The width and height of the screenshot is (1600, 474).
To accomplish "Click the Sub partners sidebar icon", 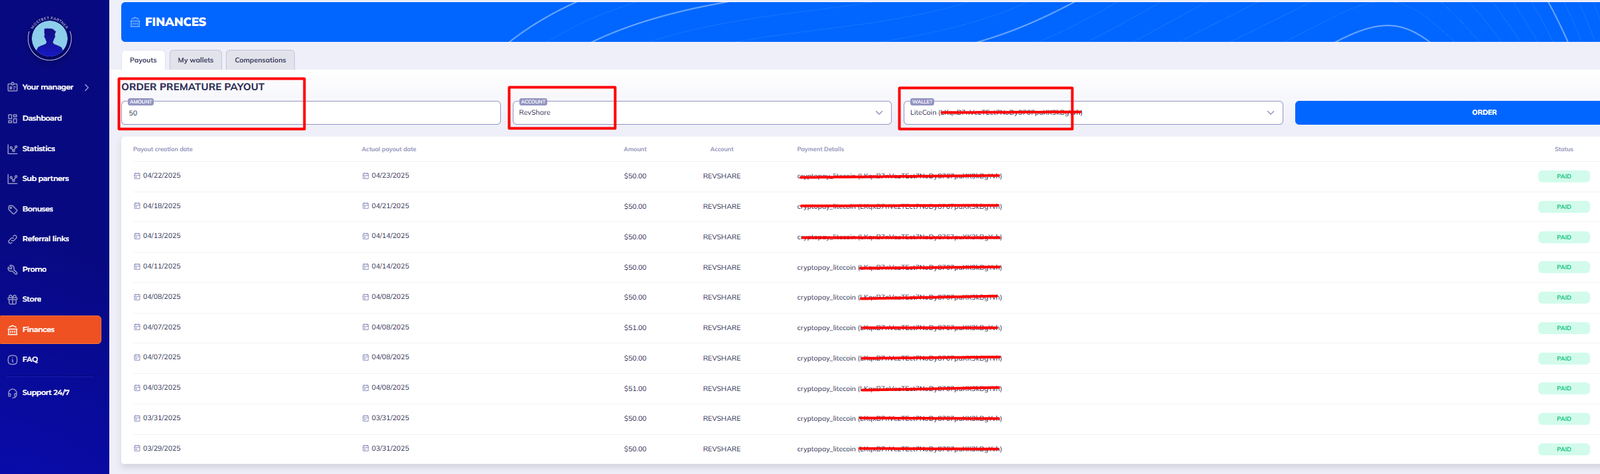I will pyautogui.click(x=12, y=179).
